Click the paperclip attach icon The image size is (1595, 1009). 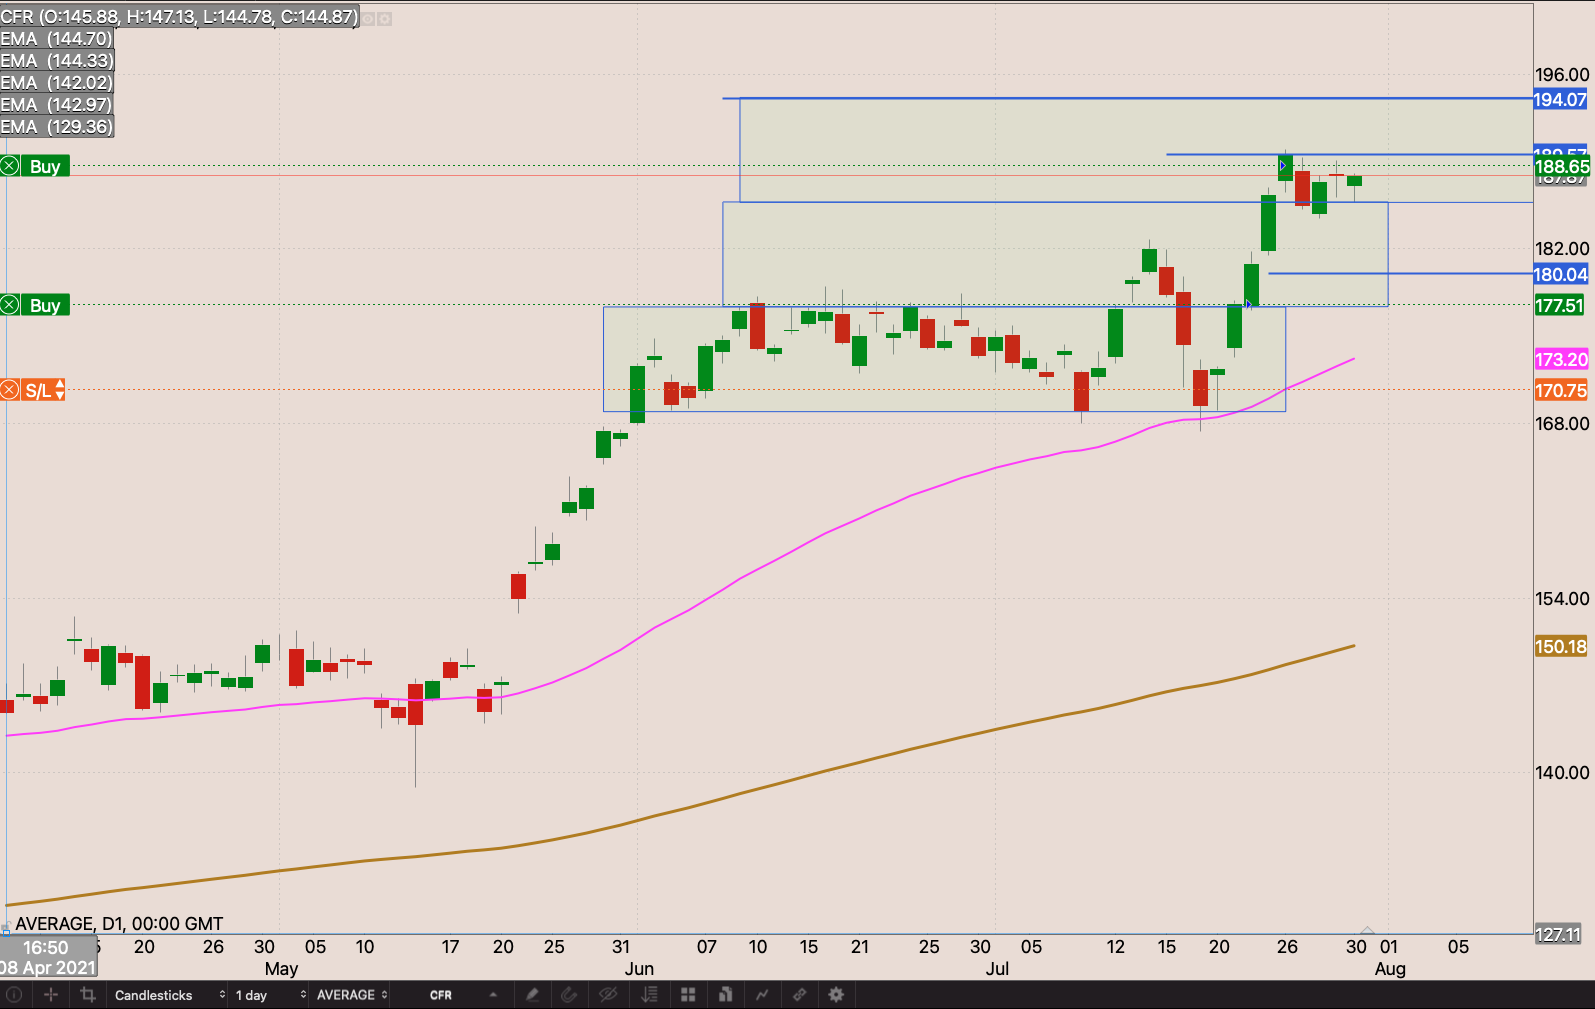569,995
